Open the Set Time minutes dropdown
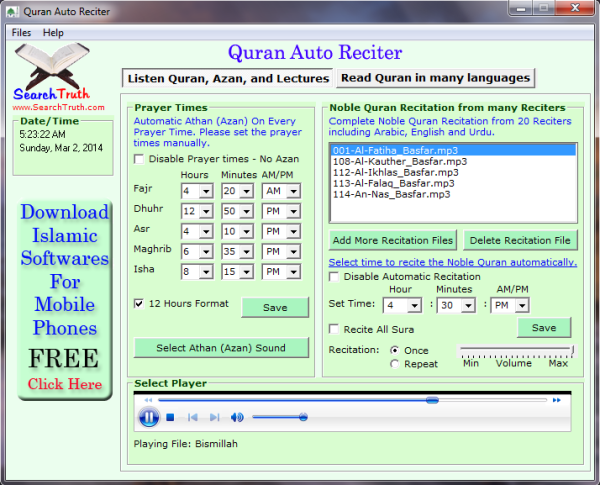 point(468,305)
